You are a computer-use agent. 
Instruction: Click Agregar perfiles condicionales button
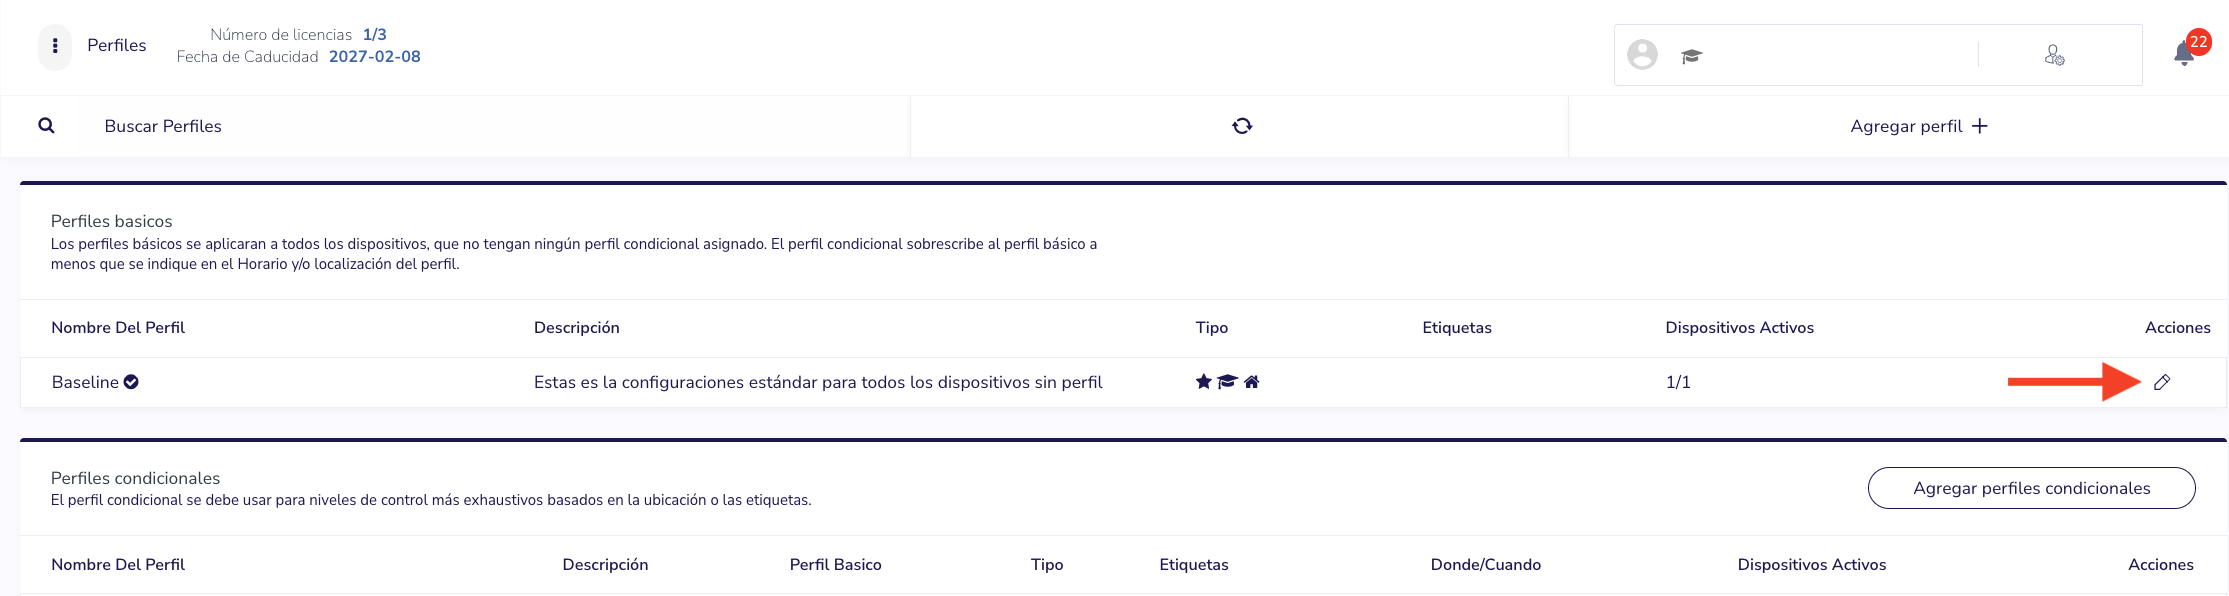tap(2031, 488)
